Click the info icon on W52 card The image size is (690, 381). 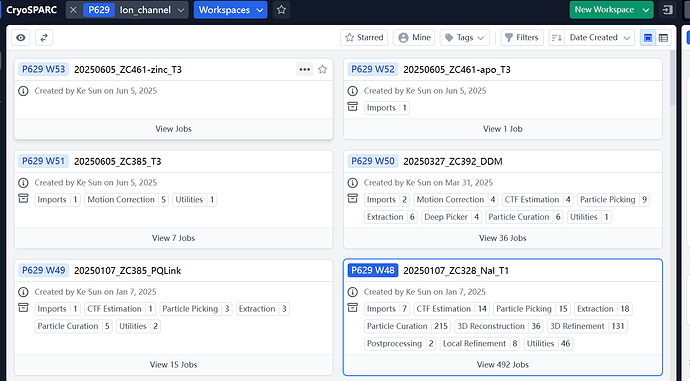[352, 91]
